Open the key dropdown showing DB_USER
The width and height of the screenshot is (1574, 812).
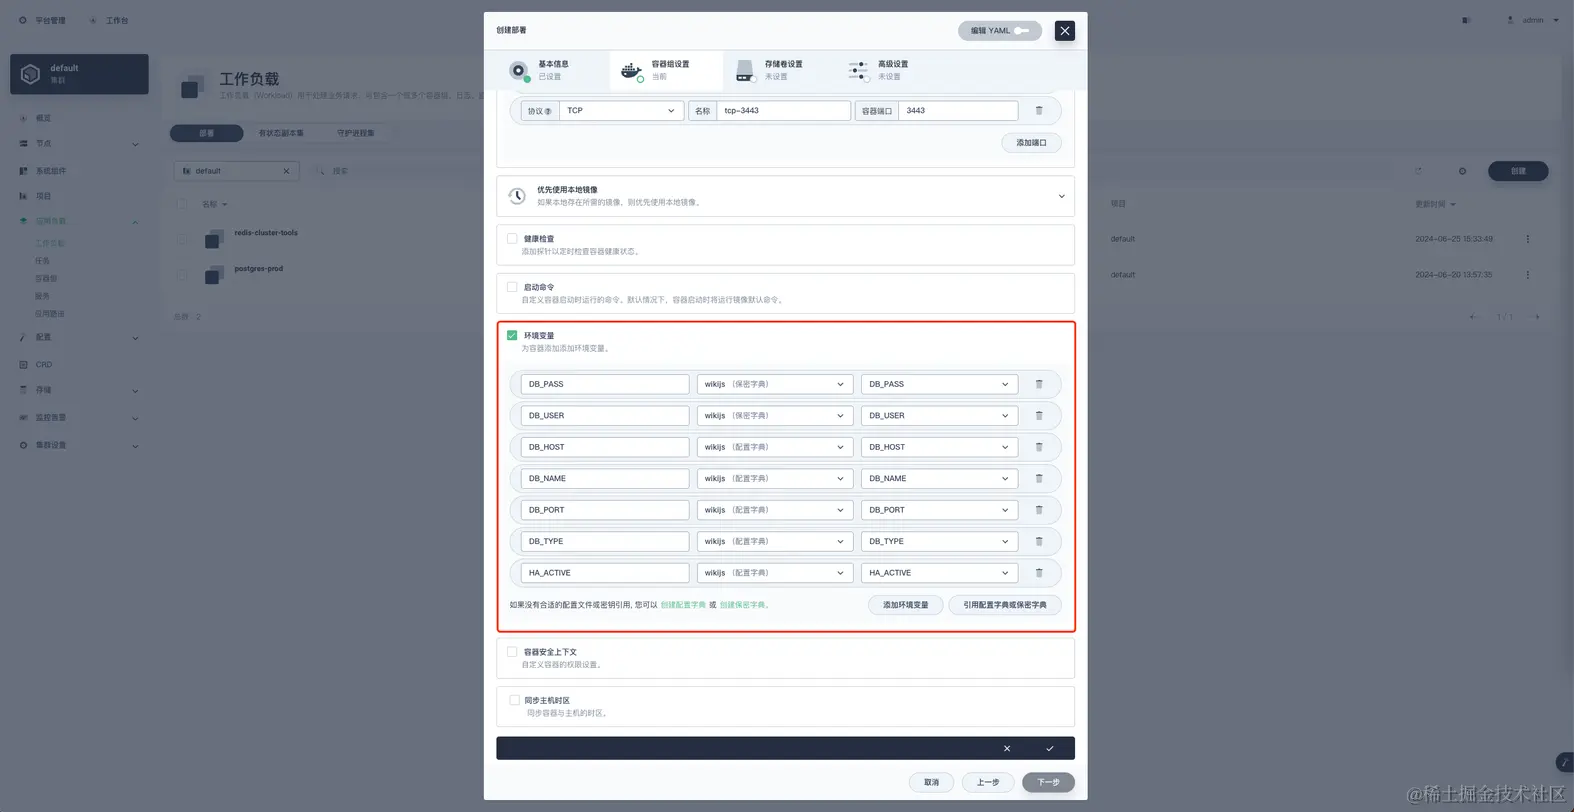click(x=939, y=415)
